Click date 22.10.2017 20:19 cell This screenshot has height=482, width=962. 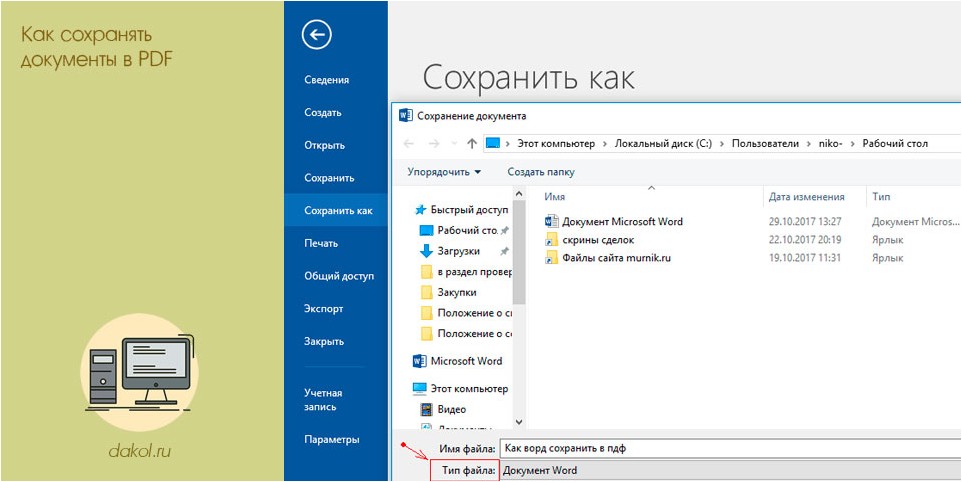tap(805, 240)
